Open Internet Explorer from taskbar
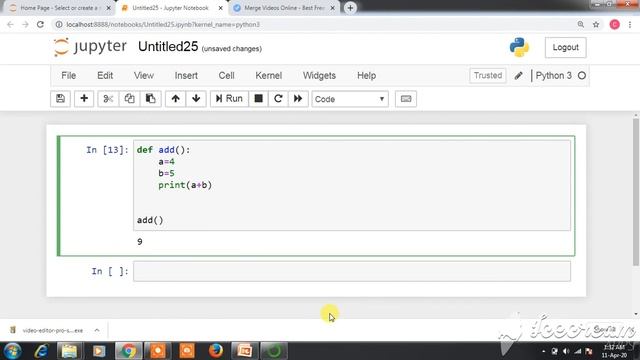This screenshot has width=640, height=360. [42, 351]
